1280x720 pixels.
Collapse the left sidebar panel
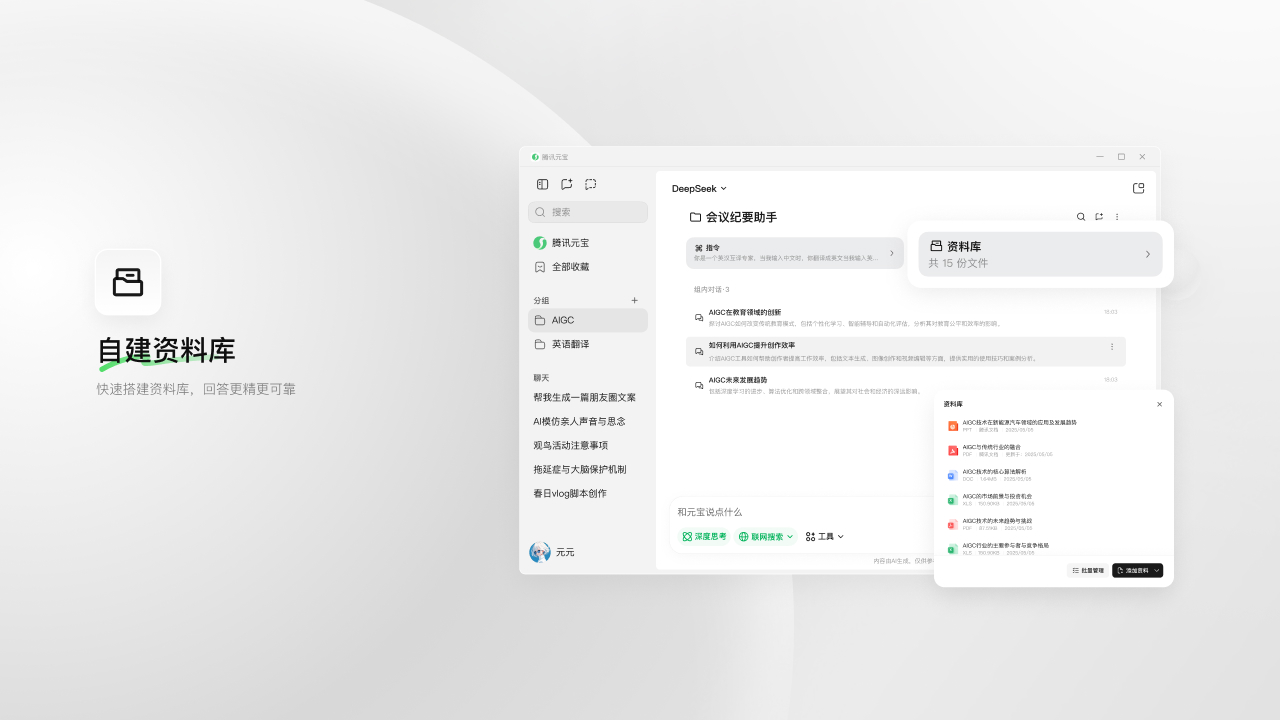[x=541, y=184]
